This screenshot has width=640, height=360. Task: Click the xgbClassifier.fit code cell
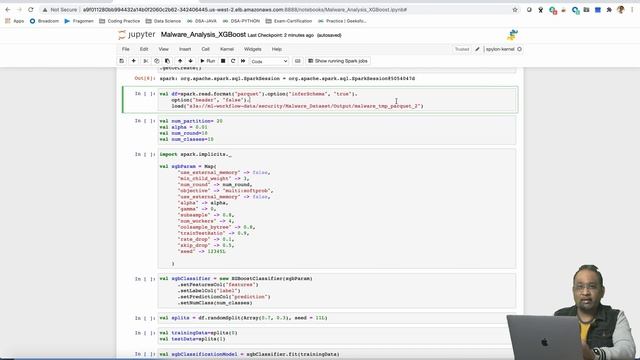(x=337, y=354)
